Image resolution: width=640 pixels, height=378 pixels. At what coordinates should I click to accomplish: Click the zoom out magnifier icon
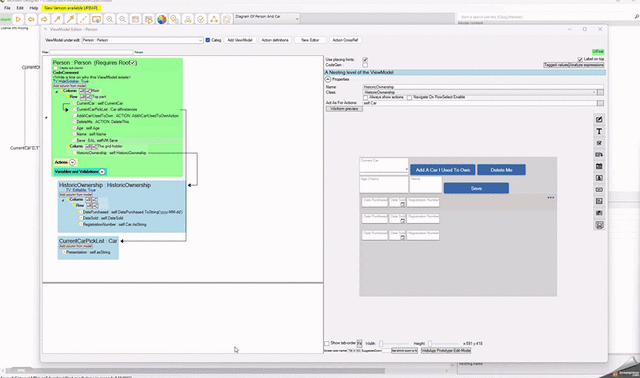pyautogui.click(x=122, y=19)
